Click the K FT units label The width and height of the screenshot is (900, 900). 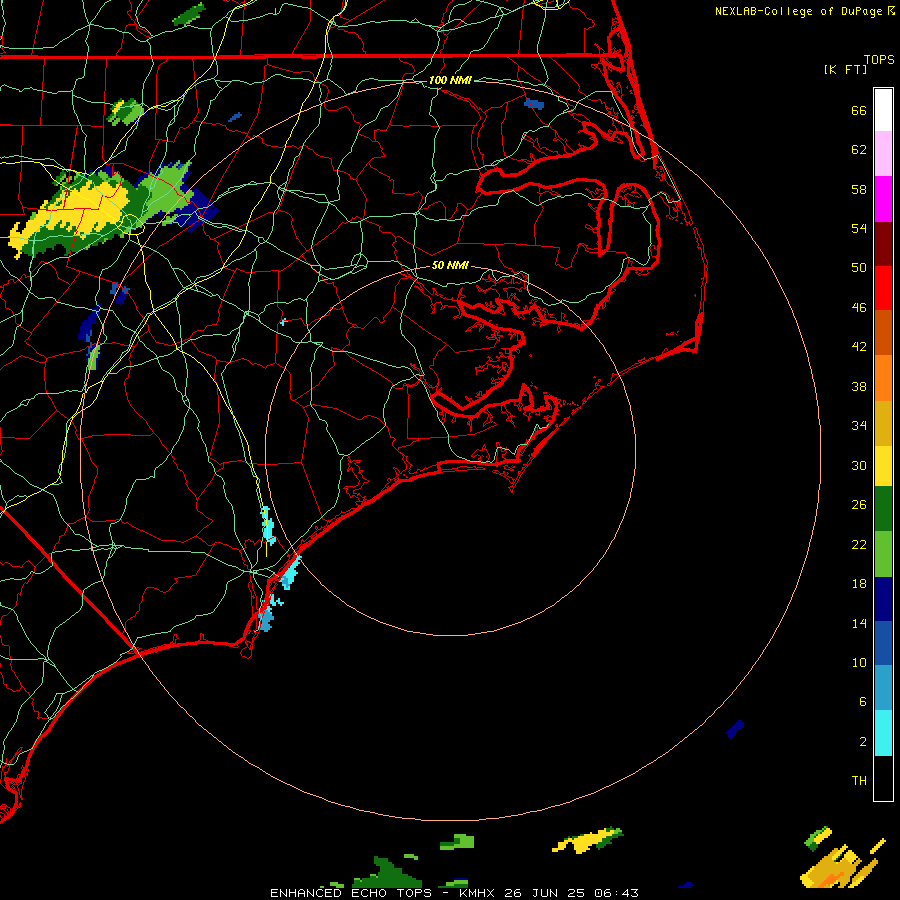tap(845, 69)
